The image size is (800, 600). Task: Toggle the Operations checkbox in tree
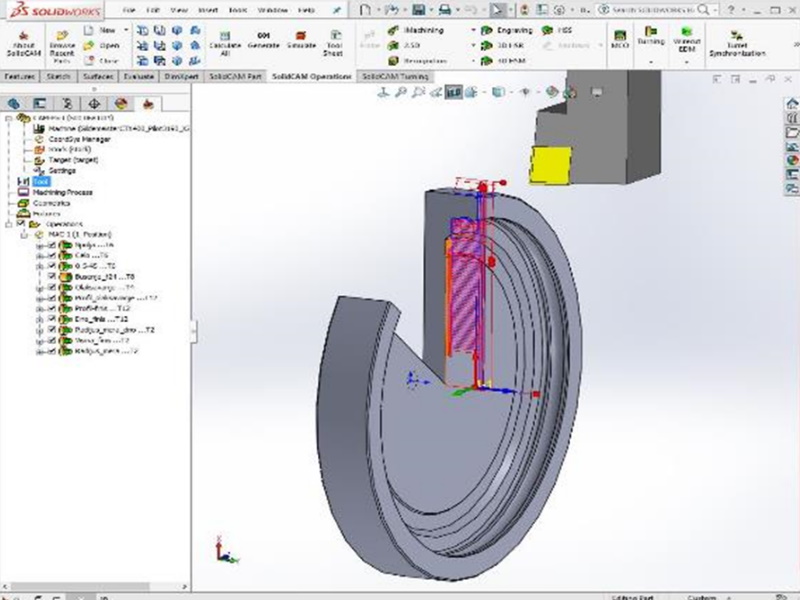coord(23,224)
